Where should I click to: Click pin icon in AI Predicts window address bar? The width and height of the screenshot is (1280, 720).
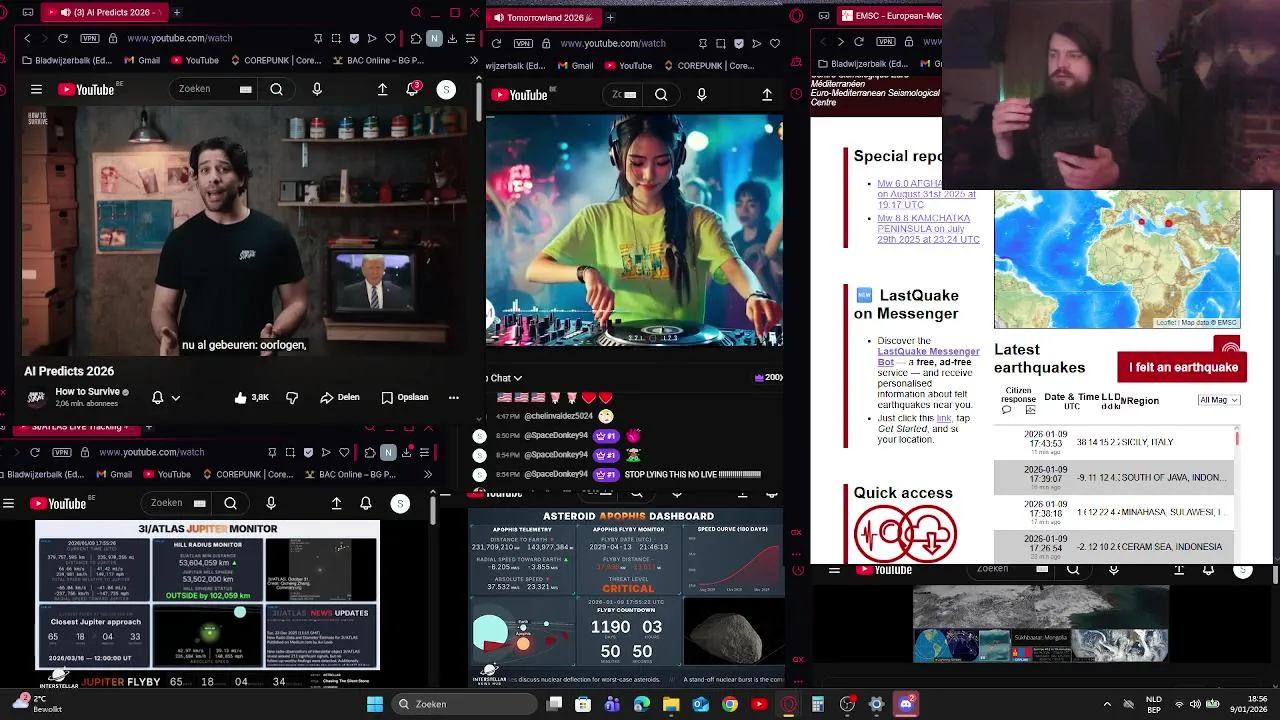click(x=318, y=38)
